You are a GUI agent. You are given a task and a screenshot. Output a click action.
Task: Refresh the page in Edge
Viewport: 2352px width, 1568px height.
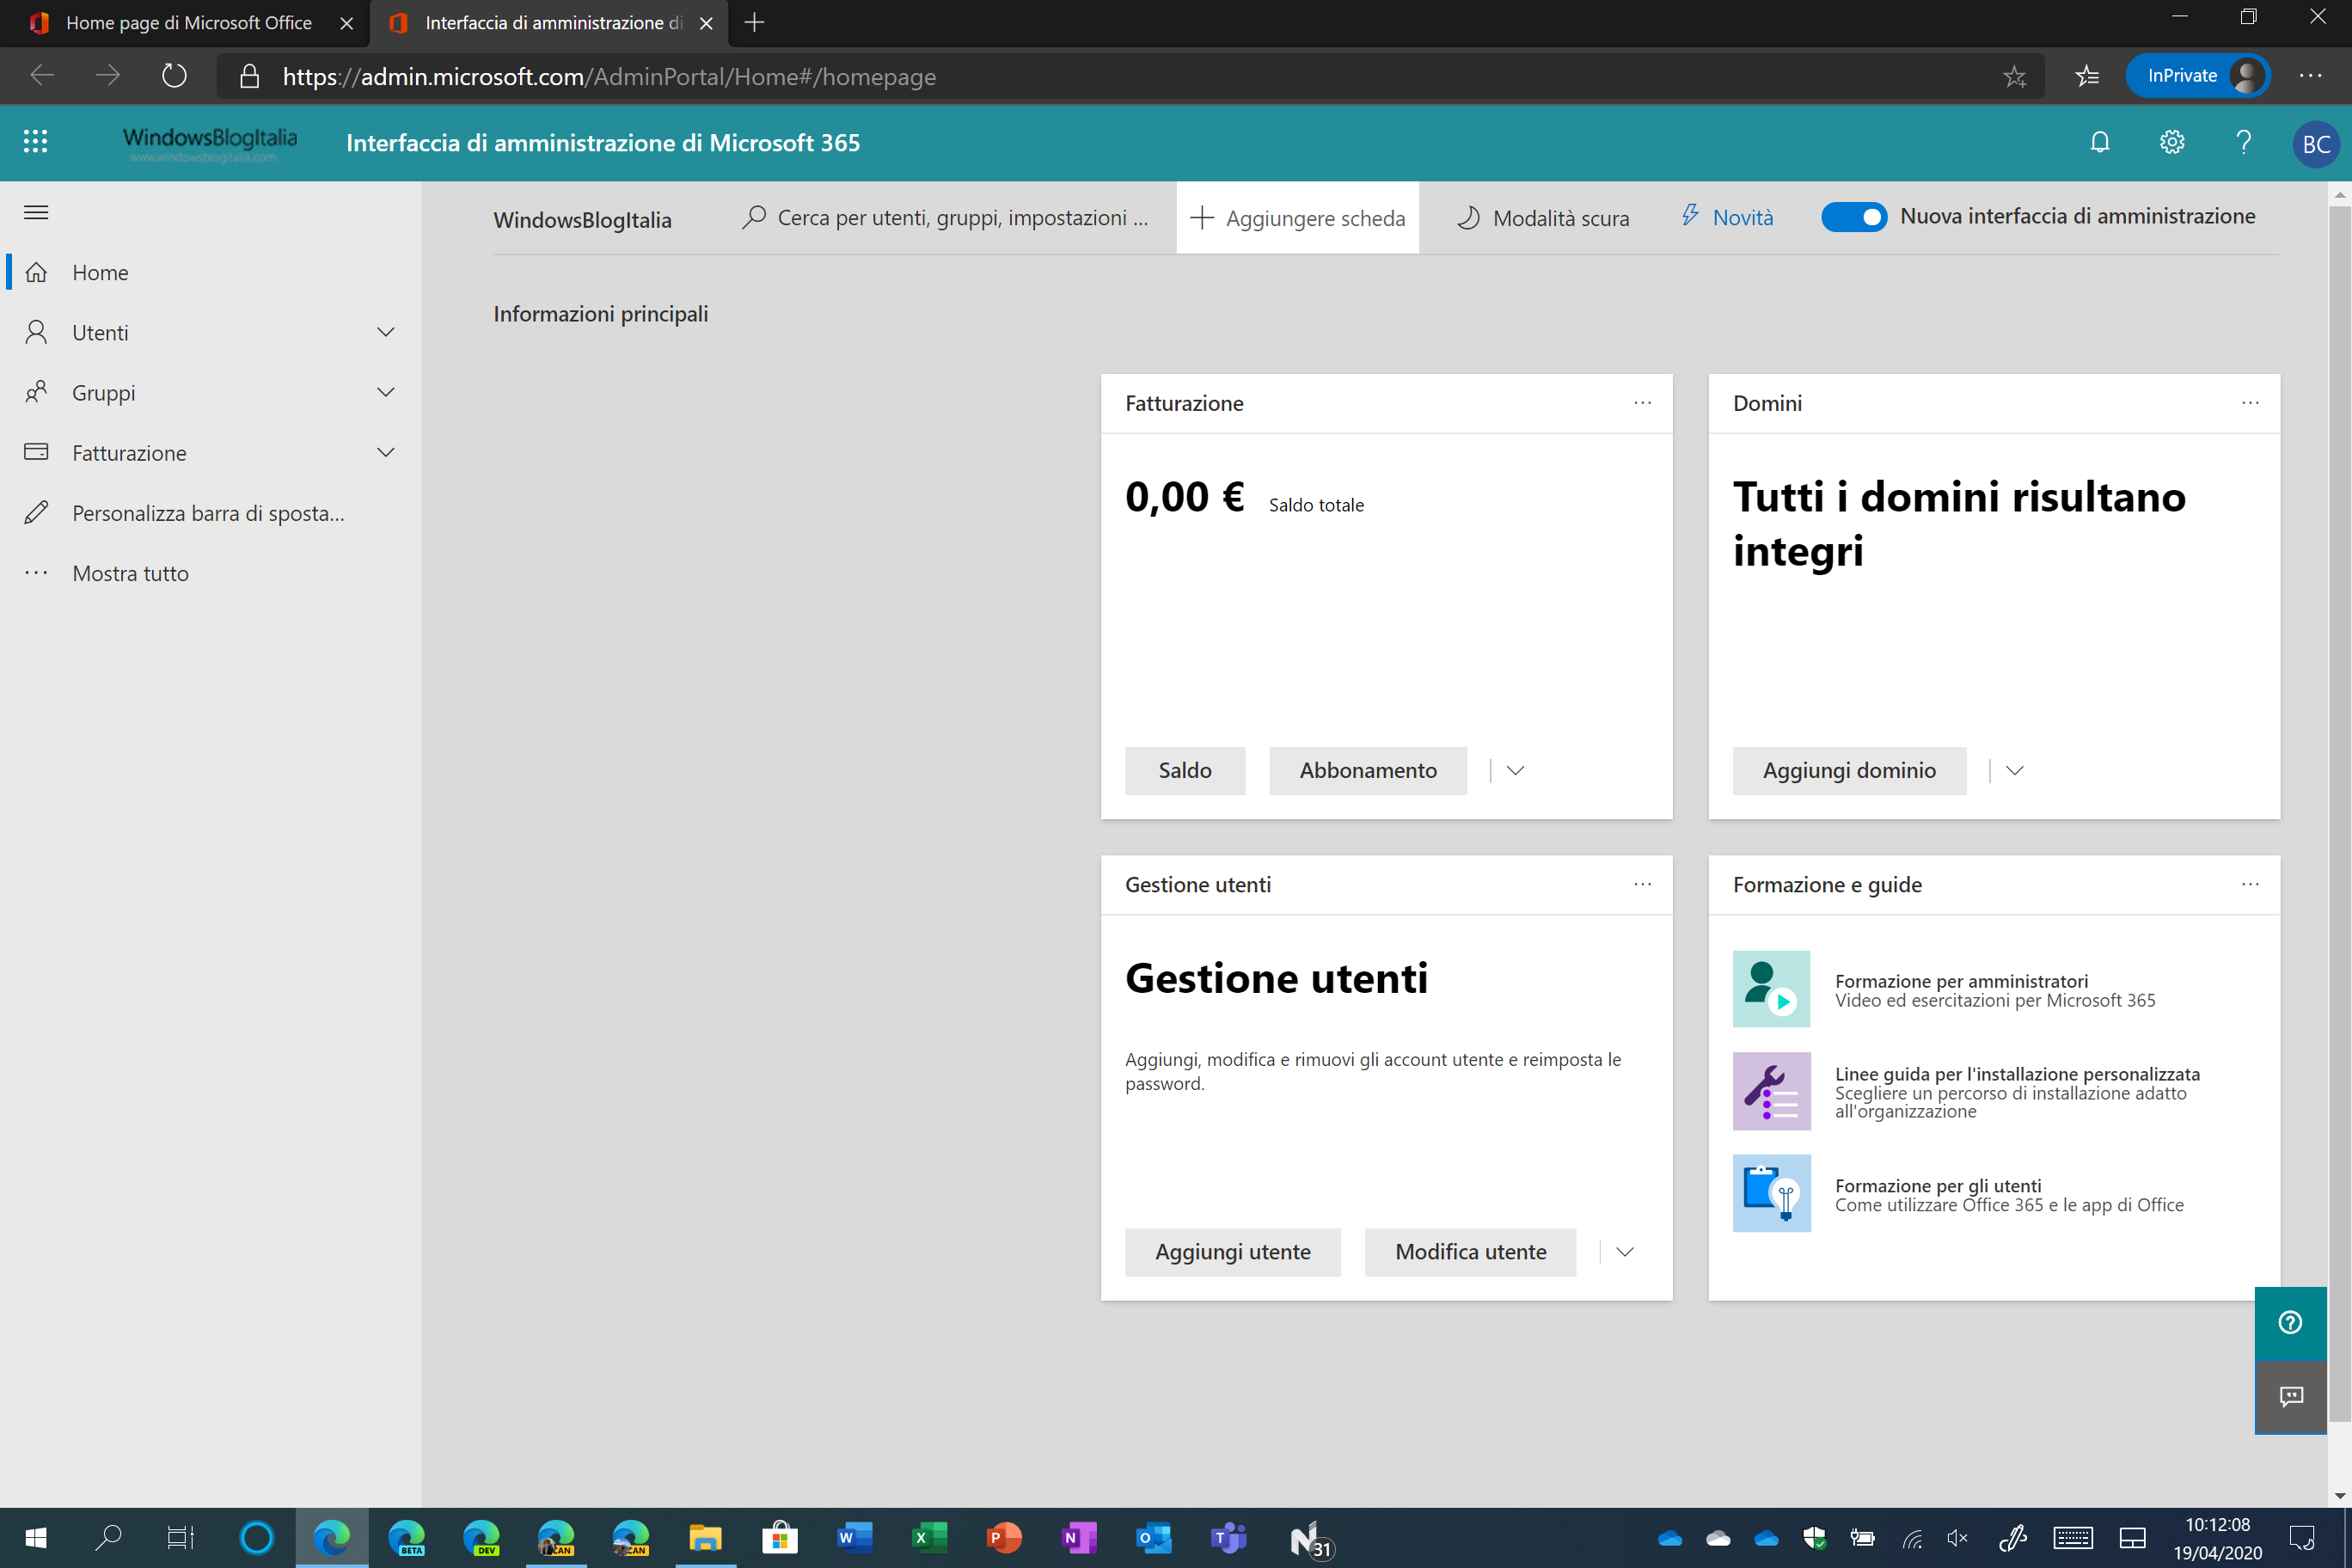click(174, 76)
